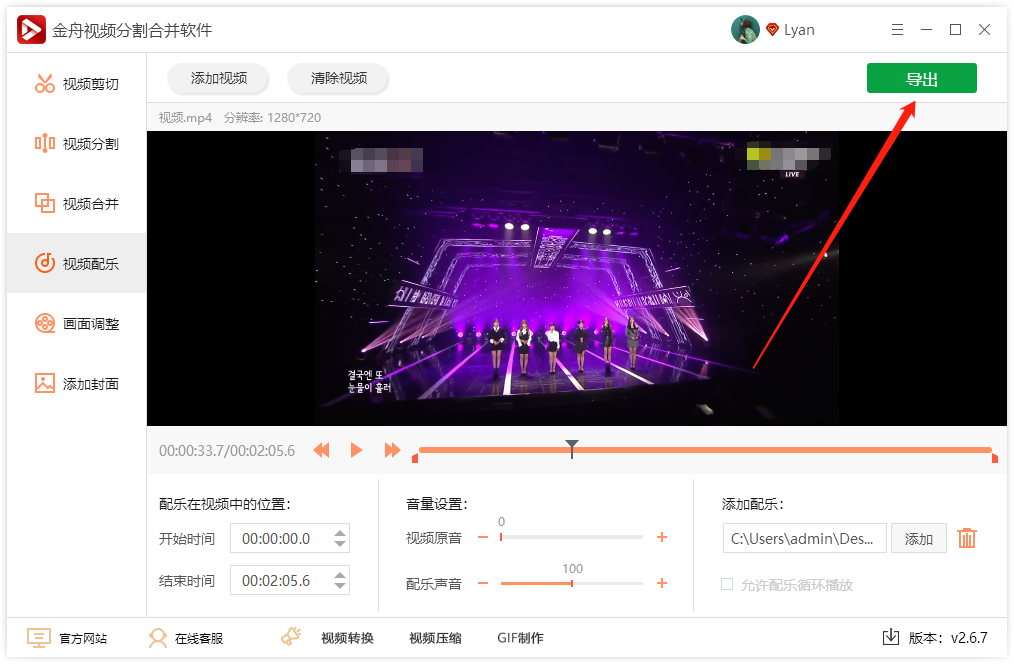Click the fast-forward playback icon
Screen dimensions: 1014x664
tap(392, 450)
